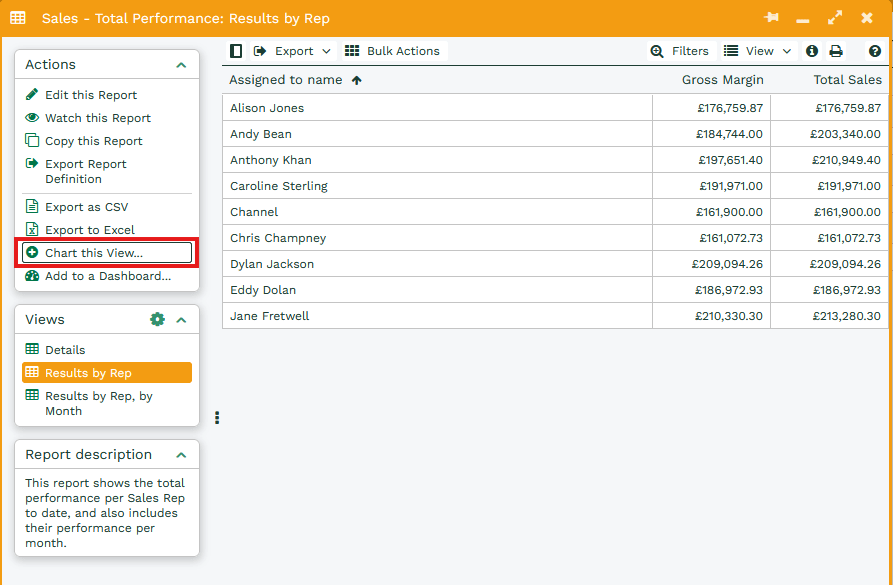Viewport: 893px width, 585px height.
Task: Click the help question mark icon
Action: 875,51
